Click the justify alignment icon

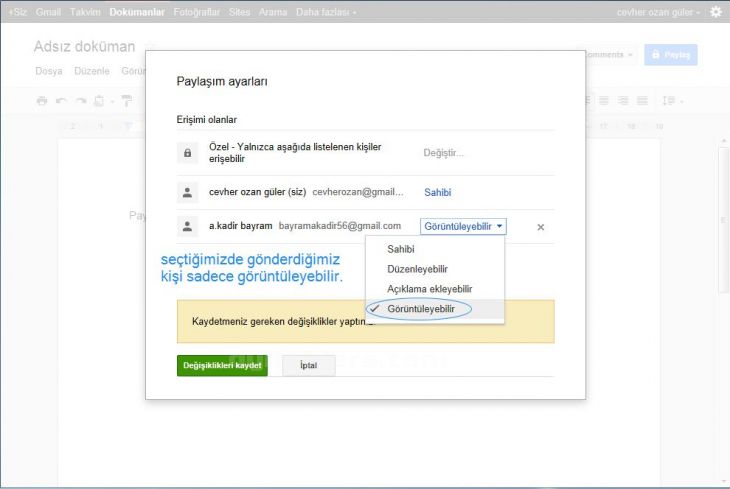pyautogui.click(x=642, y=101)
